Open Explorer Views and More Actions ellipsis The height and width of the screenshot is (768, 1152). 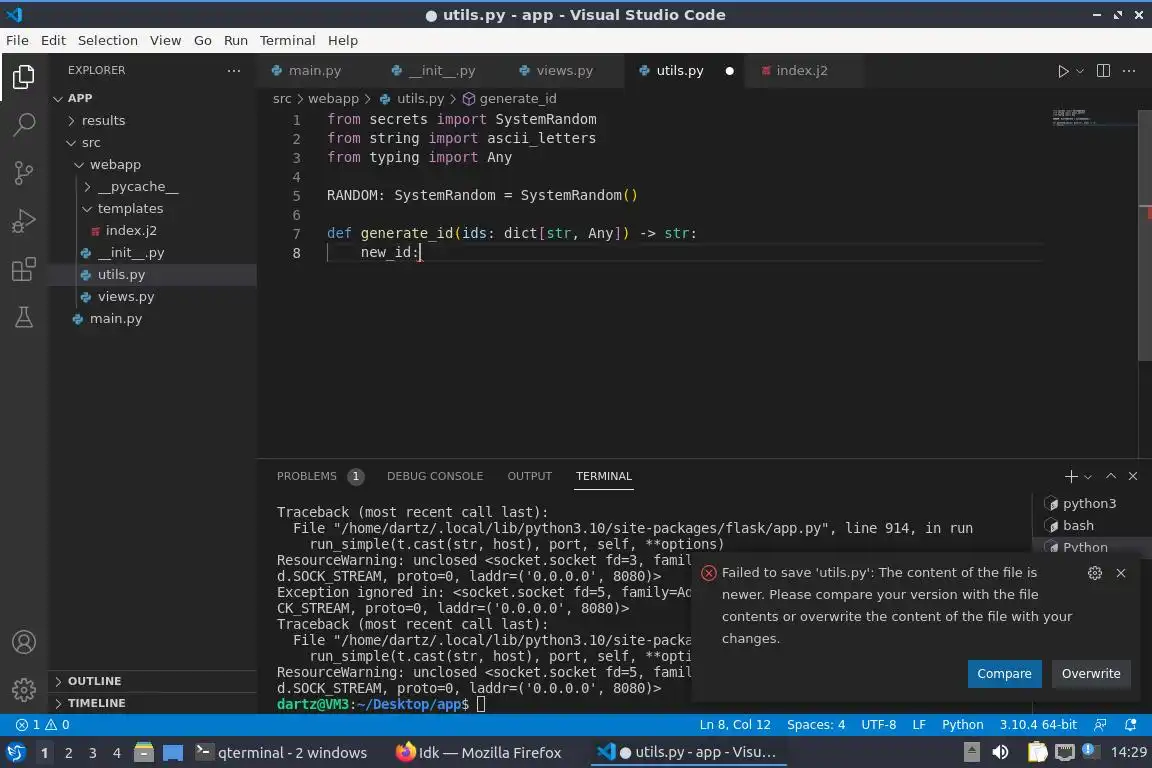coord(234,71)
